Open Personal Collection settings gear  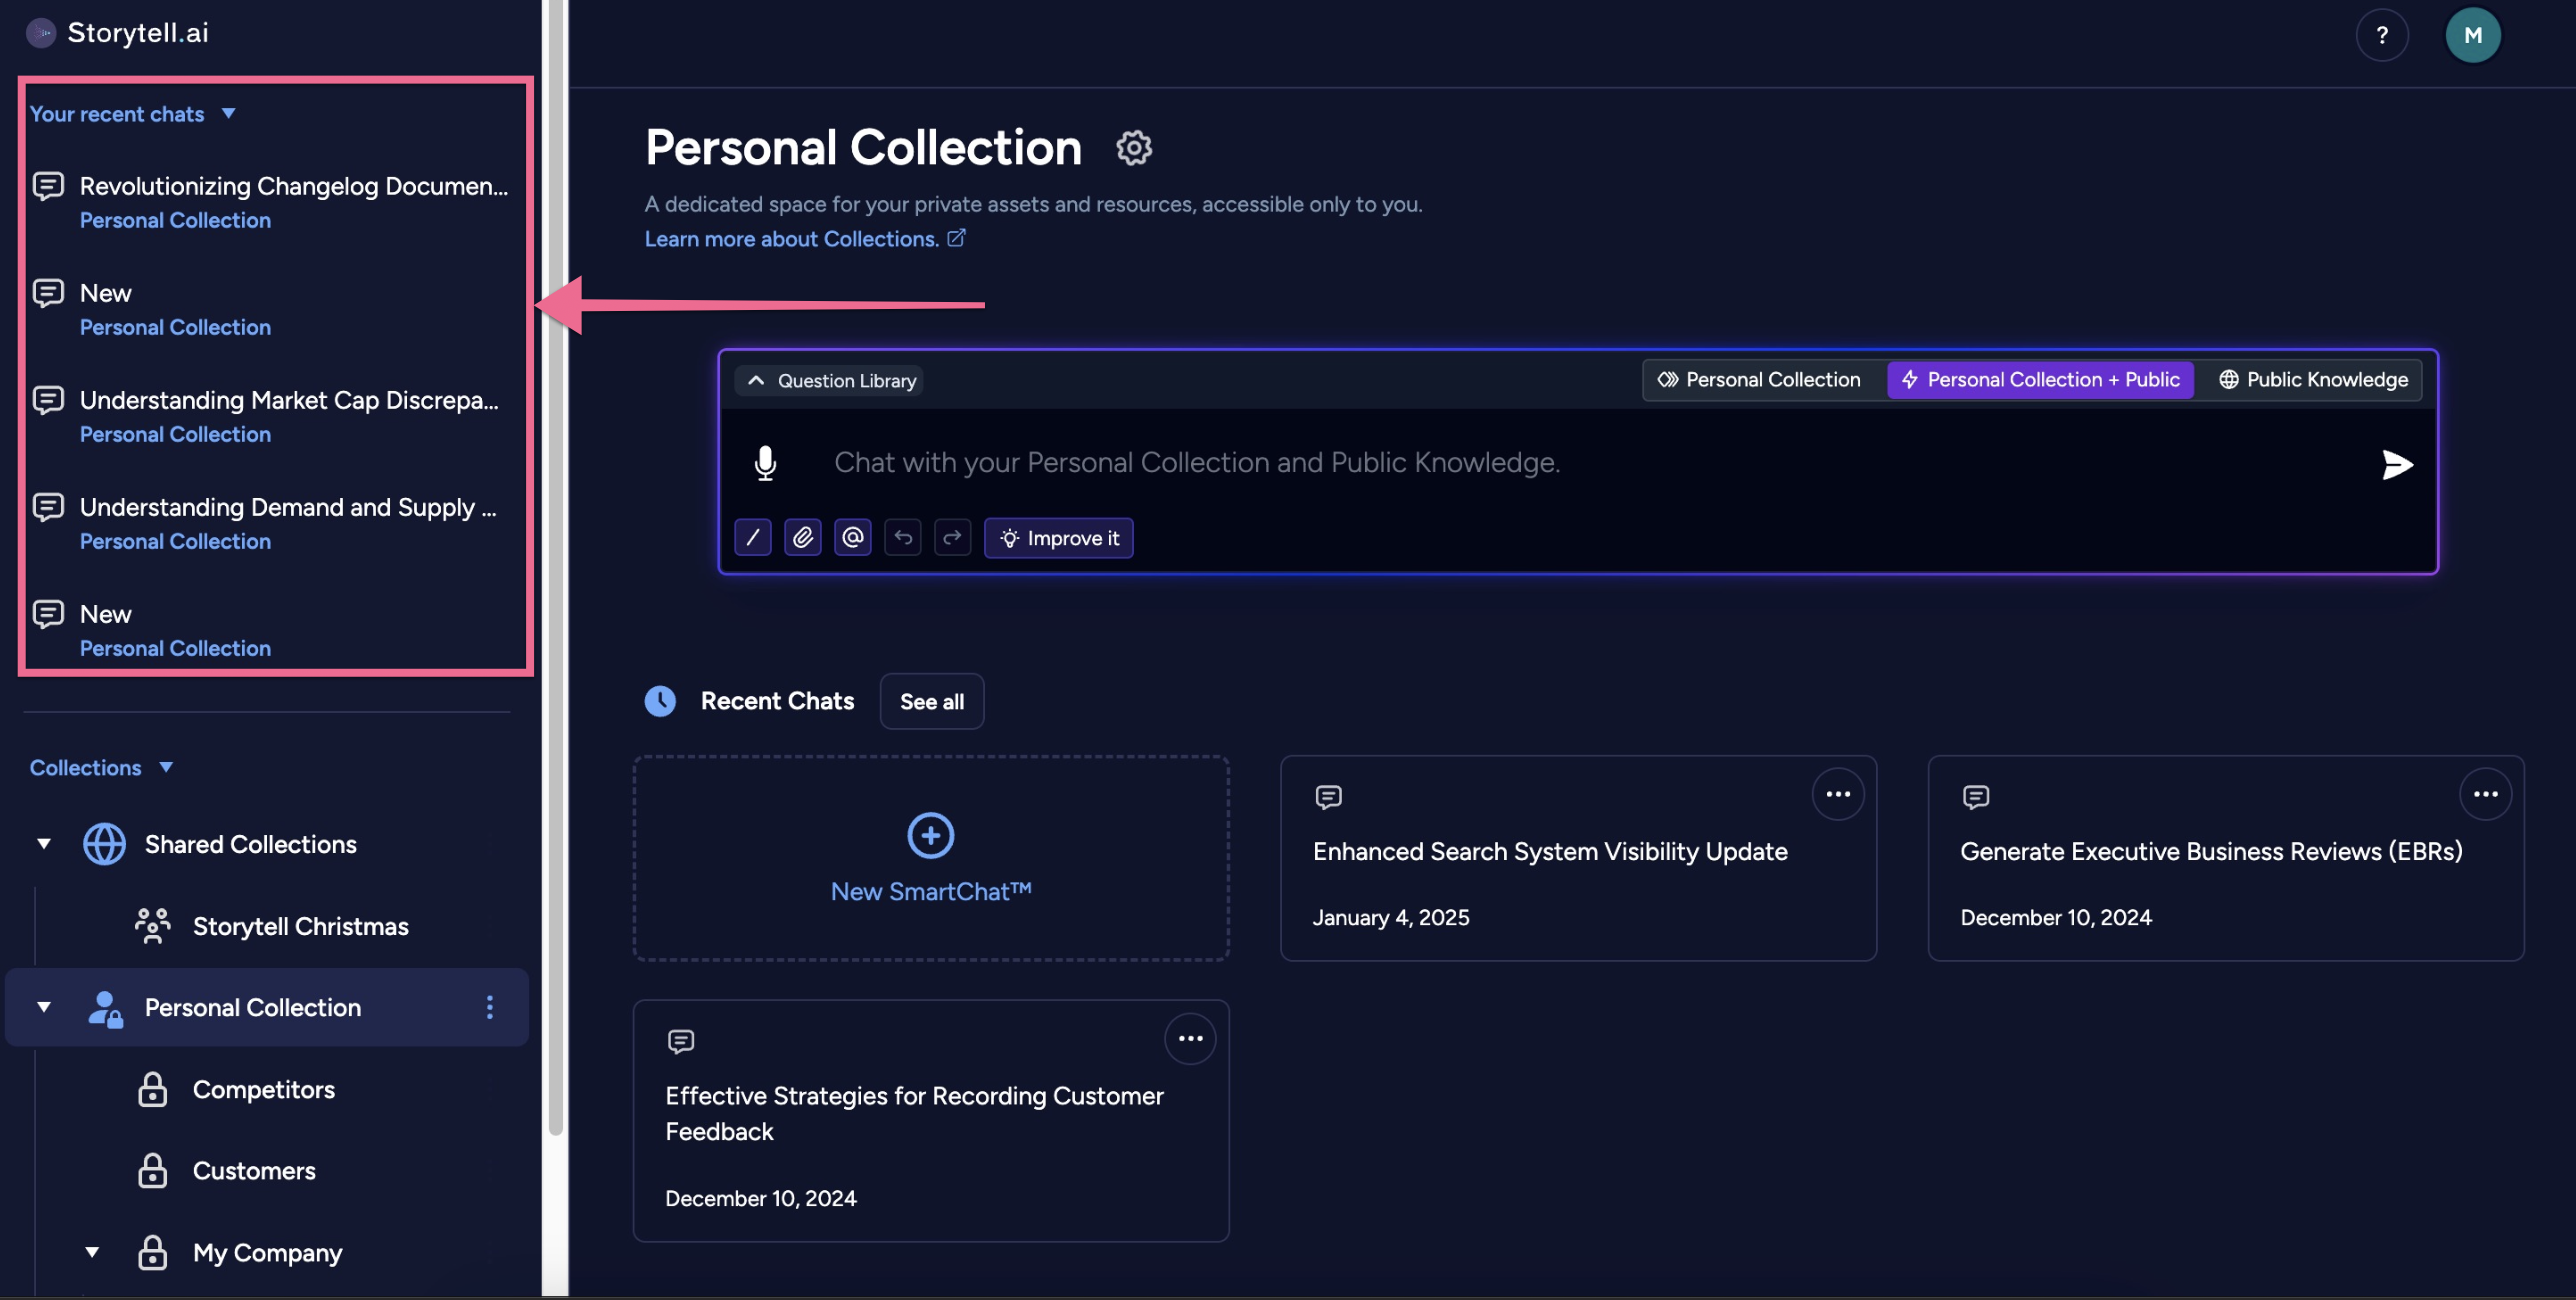(1133, 148)
